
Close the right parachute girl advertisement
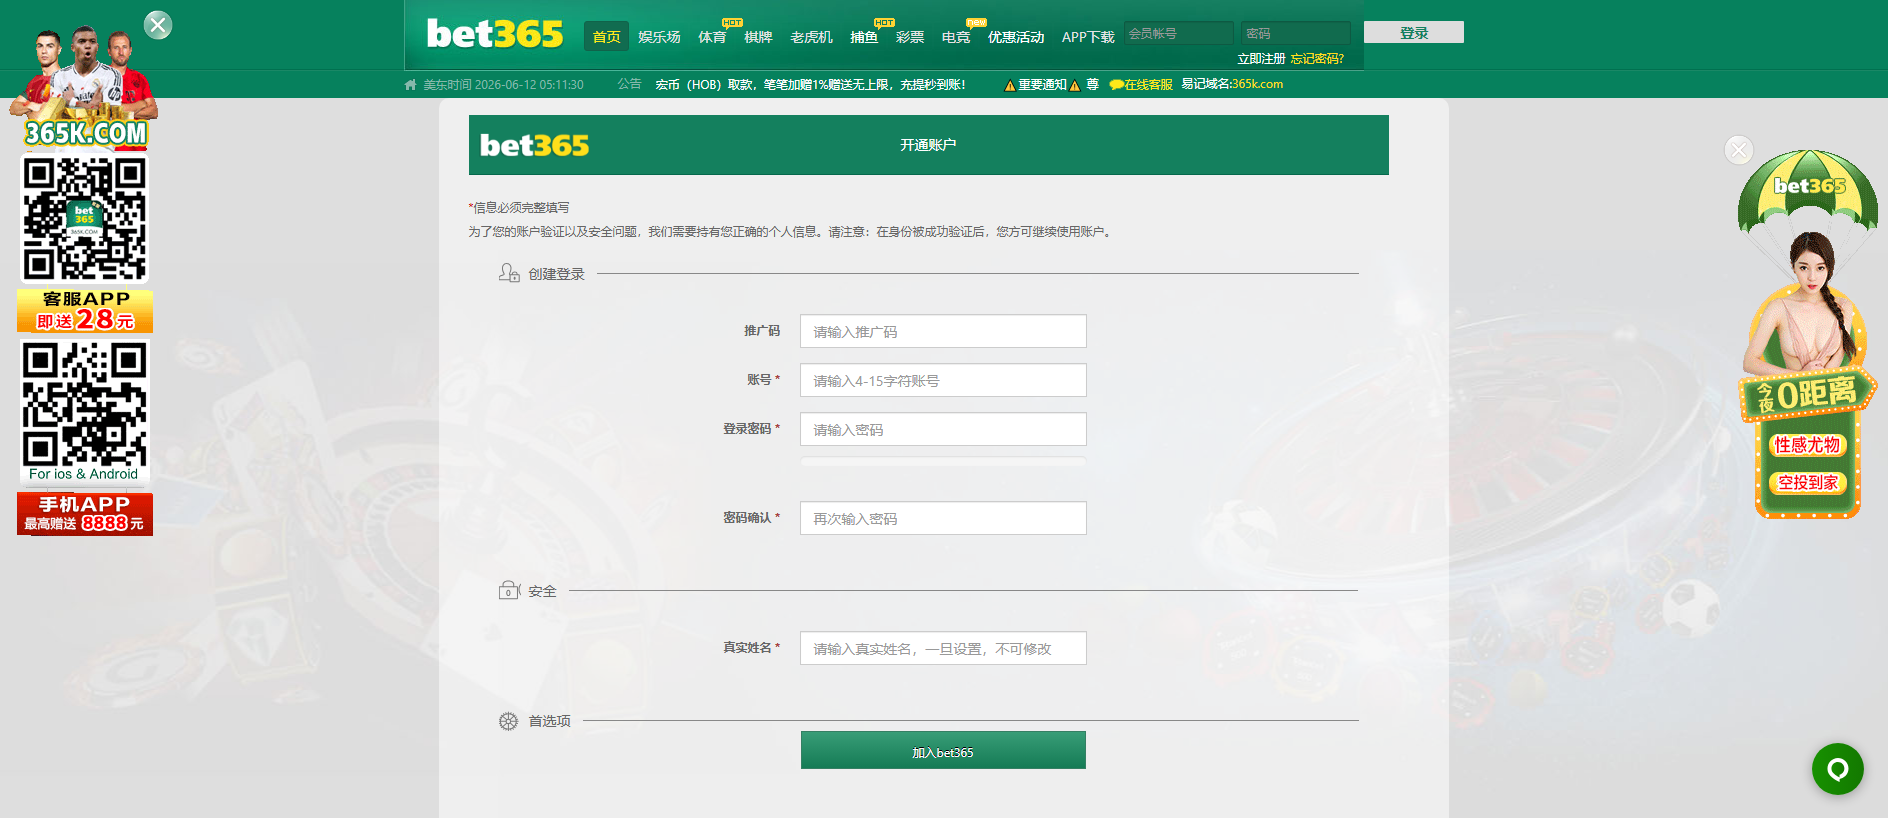1739,150
